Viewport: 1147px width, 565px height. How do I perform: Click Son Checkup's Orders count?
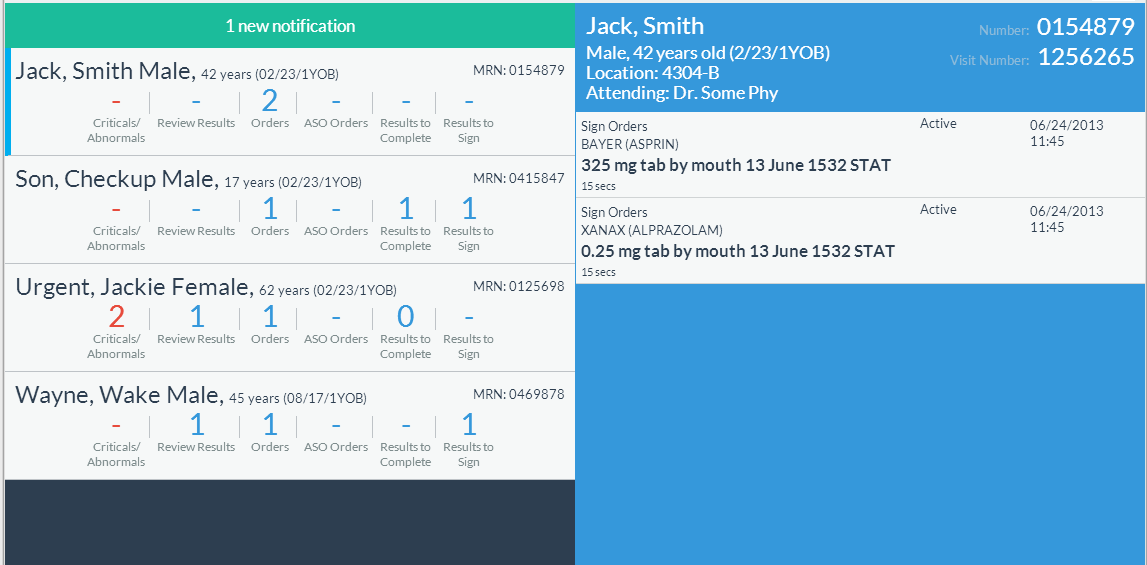[269, 209]
